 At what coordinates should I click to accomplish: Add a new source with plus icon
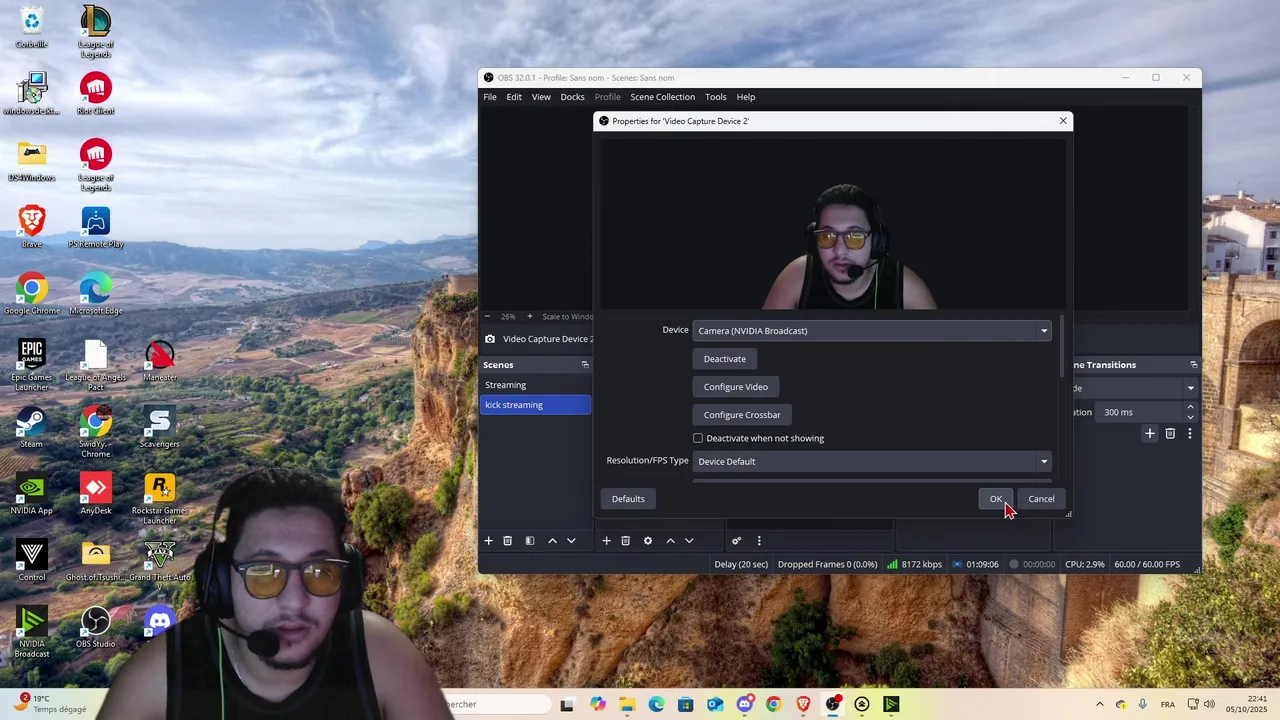tap(606, 541)
